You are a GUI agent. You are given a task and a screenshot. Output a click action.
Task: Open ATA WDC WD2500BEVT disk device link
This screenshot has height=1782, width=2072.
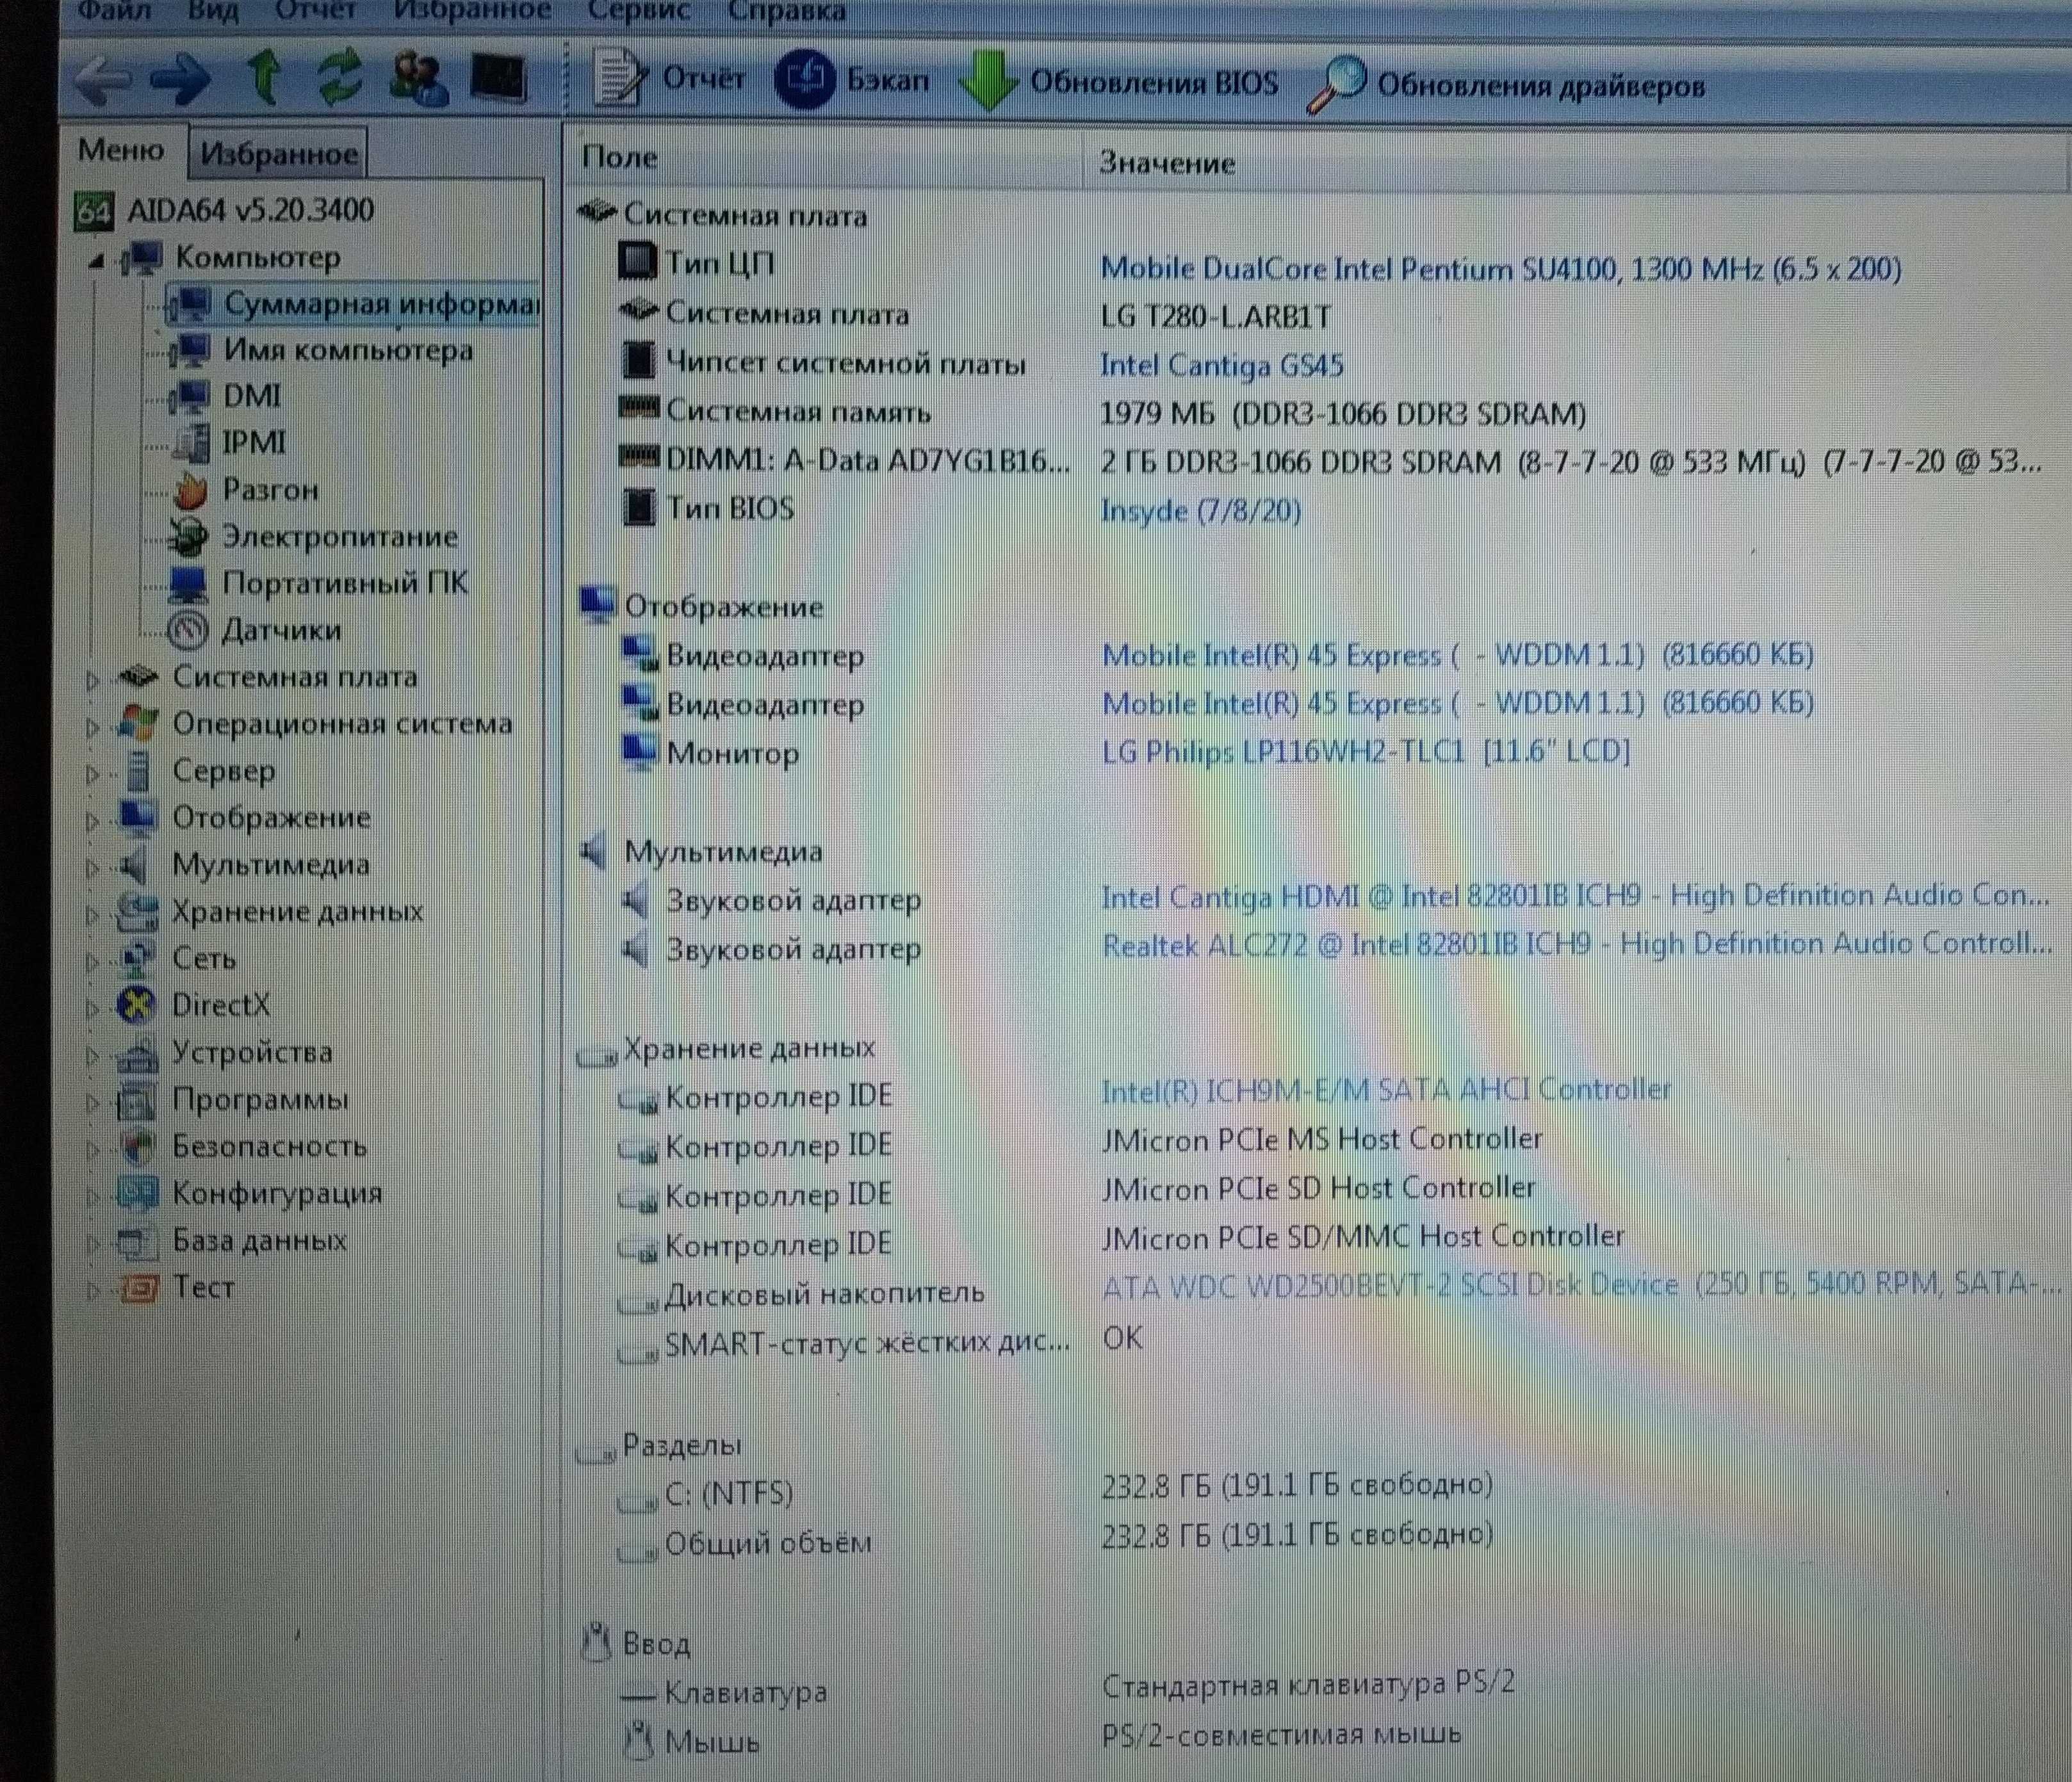coord(1582,1285)
